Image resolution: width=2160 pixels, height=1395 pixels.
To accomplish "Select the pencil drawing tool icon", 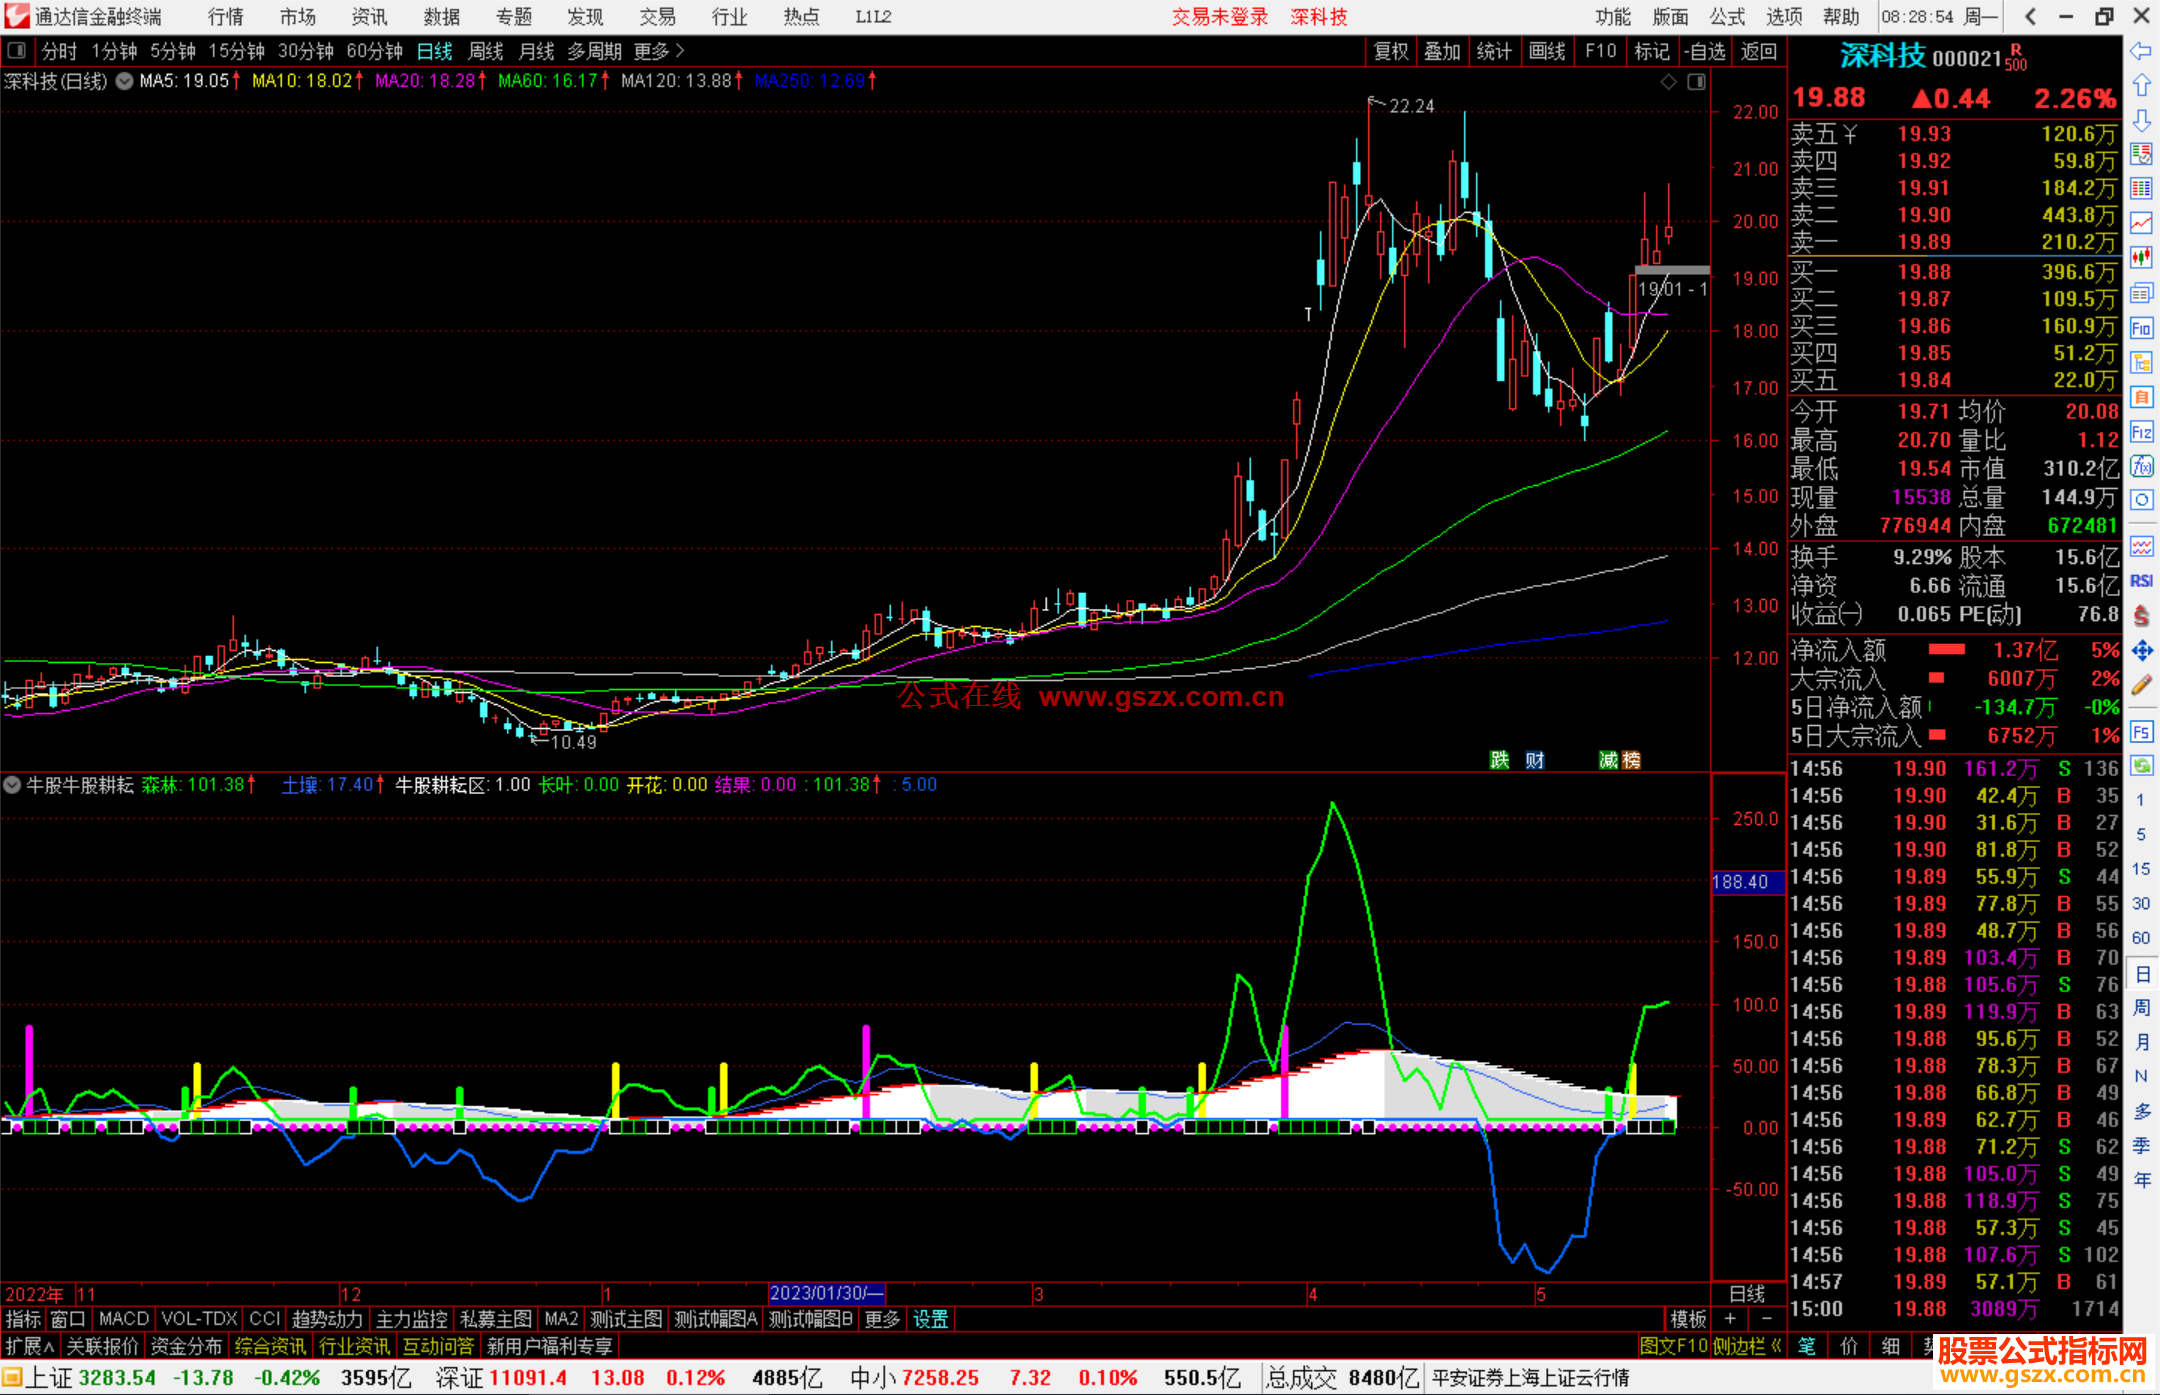I will (2141, 686).
